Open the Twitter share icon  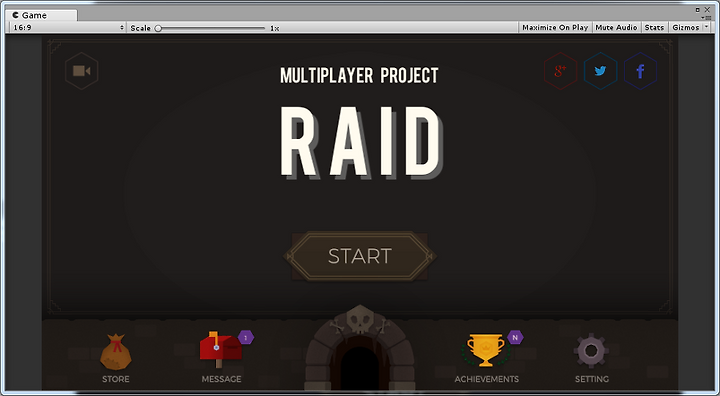pos(600,71)
